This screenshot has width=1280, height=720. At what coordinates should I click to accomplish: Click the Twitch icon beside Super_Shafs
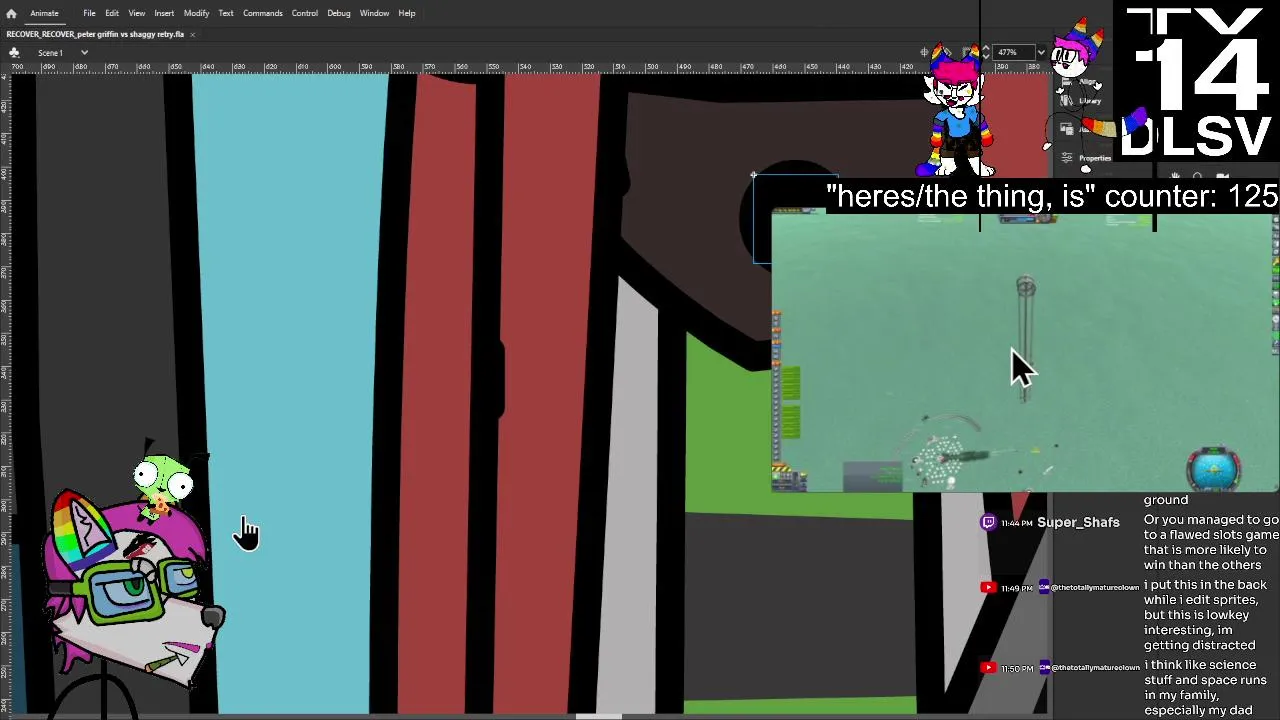[988, 522]
